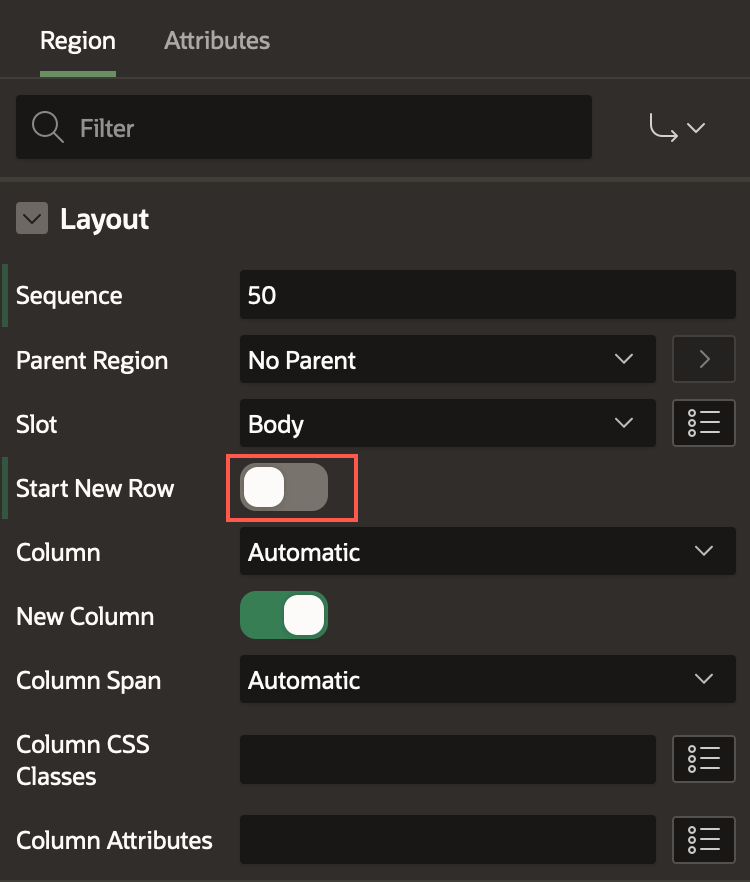The width and height of the screenshot is (750, 882).
Task: Click the Go to Parent Region arrow button
Action: 704,359
